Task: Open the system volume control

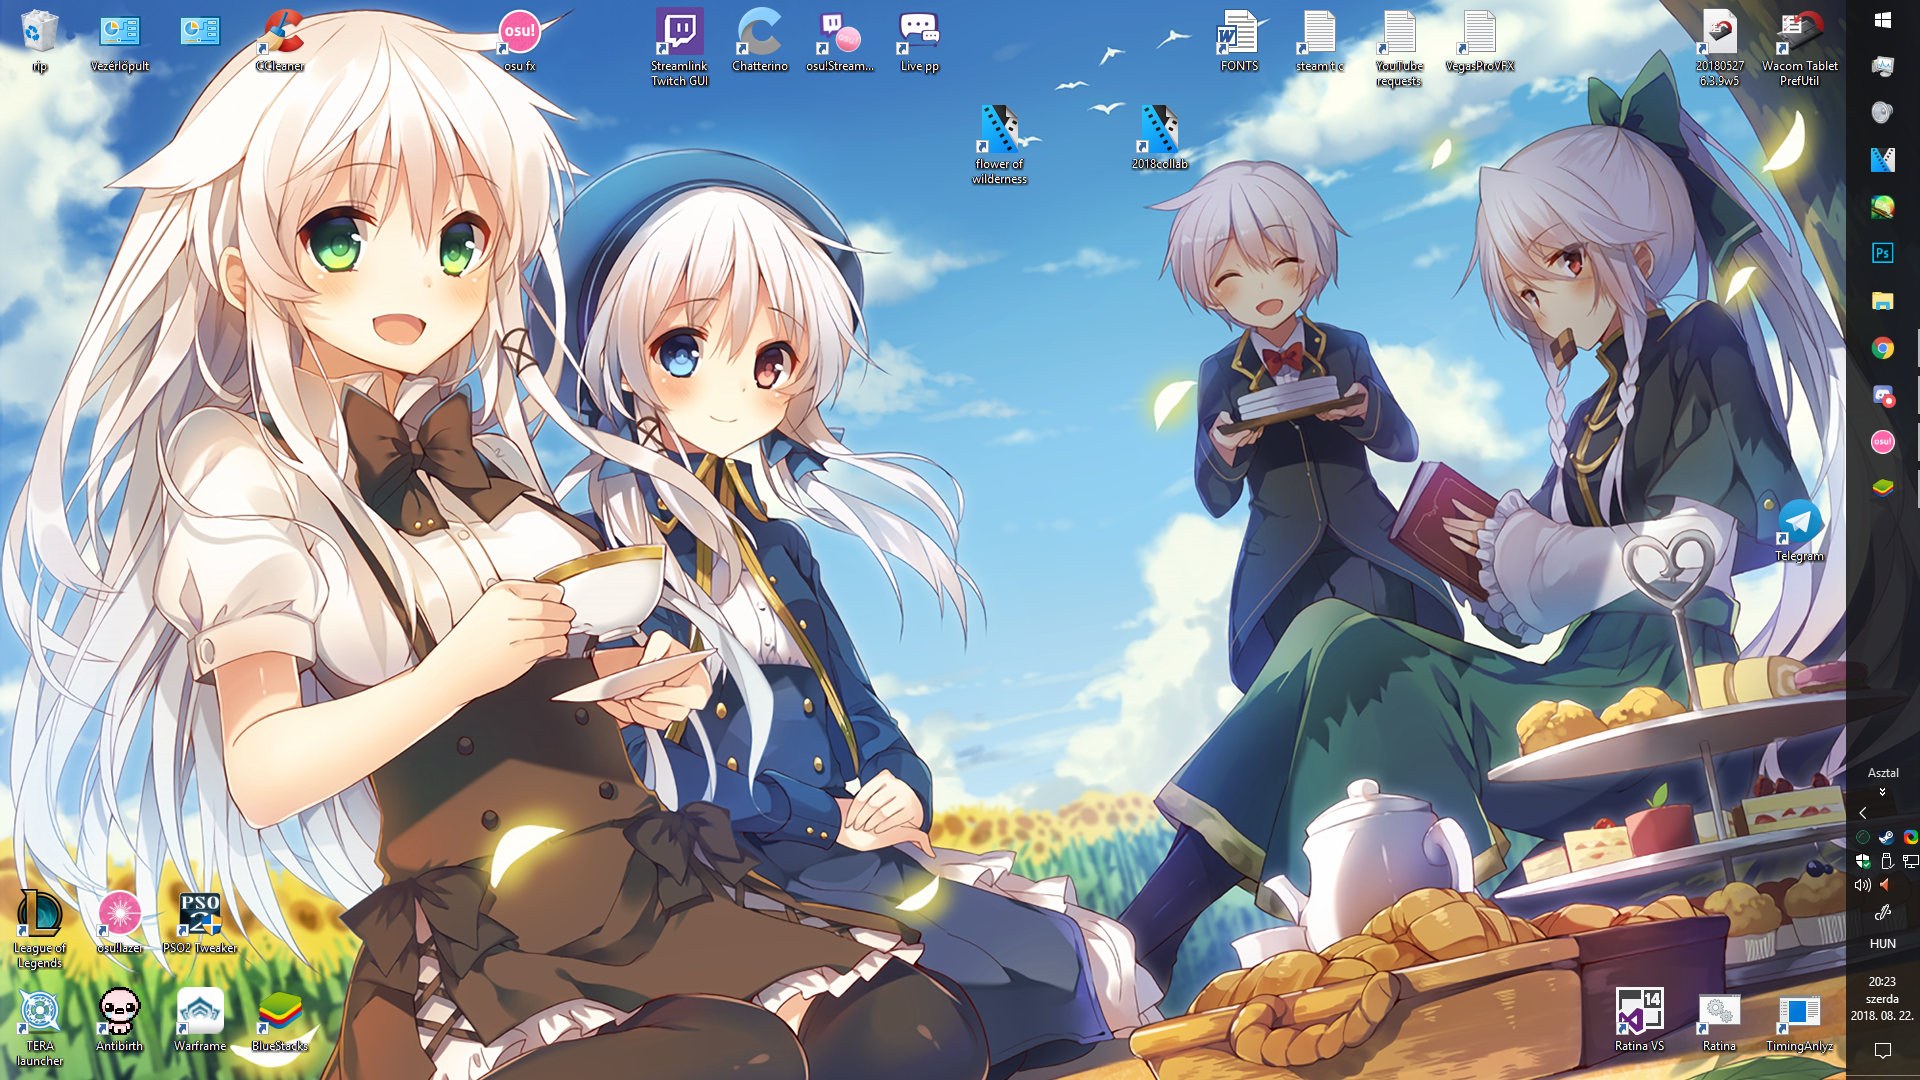Action: point(1862,885)
